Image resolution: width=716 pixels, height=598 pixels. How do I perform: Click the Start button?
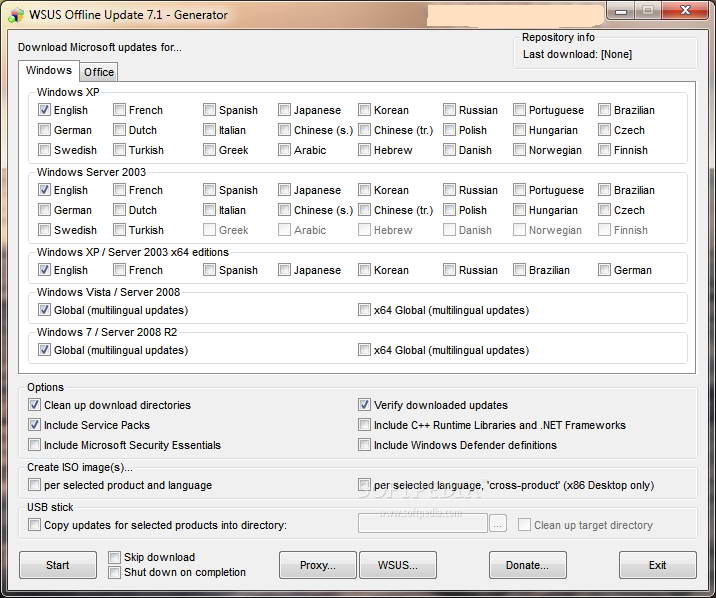coord(58,565)
